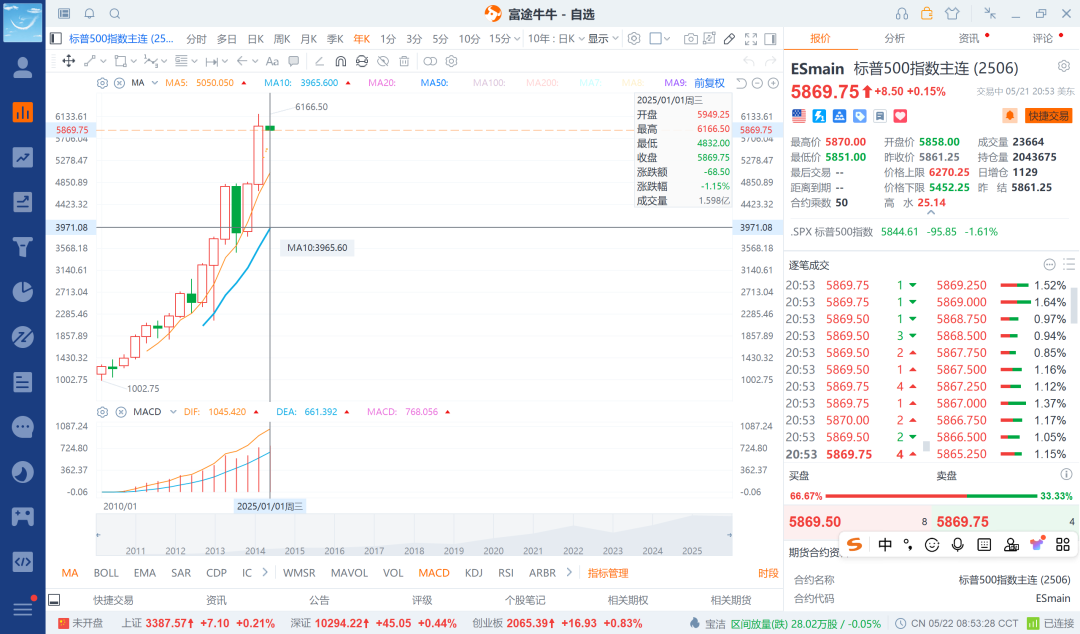Select the crosshair move drawing tool

(69, 61)
